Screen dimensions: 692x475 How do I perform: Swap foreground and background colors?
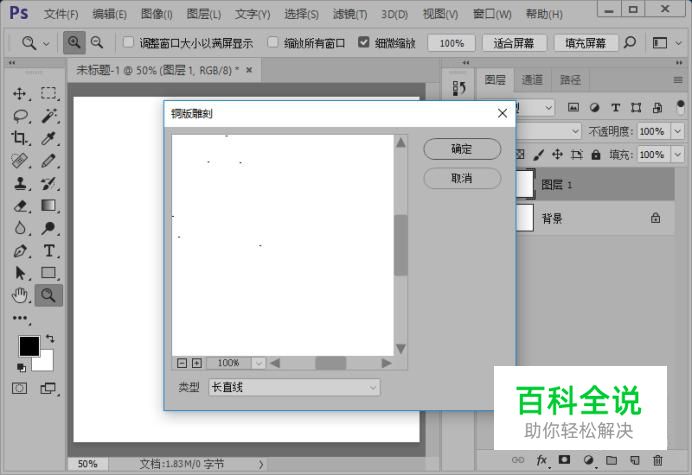50,339
